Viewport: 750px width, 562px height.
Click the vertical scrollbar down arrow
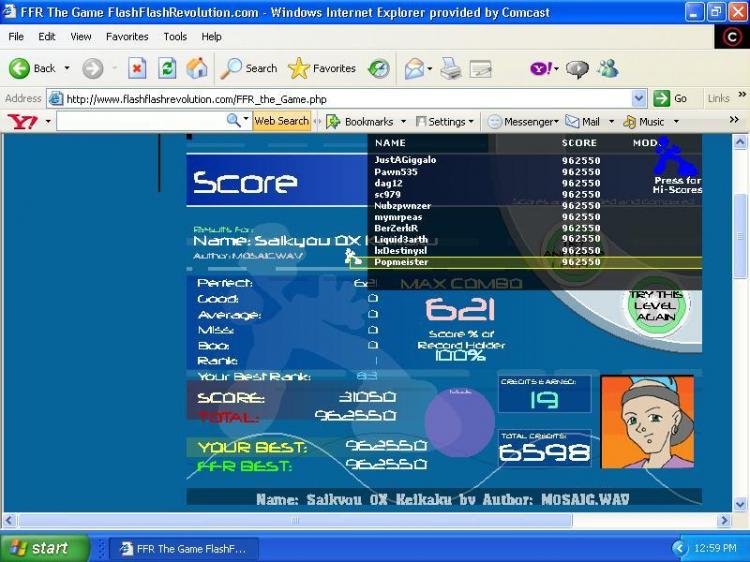click(740, 504)
